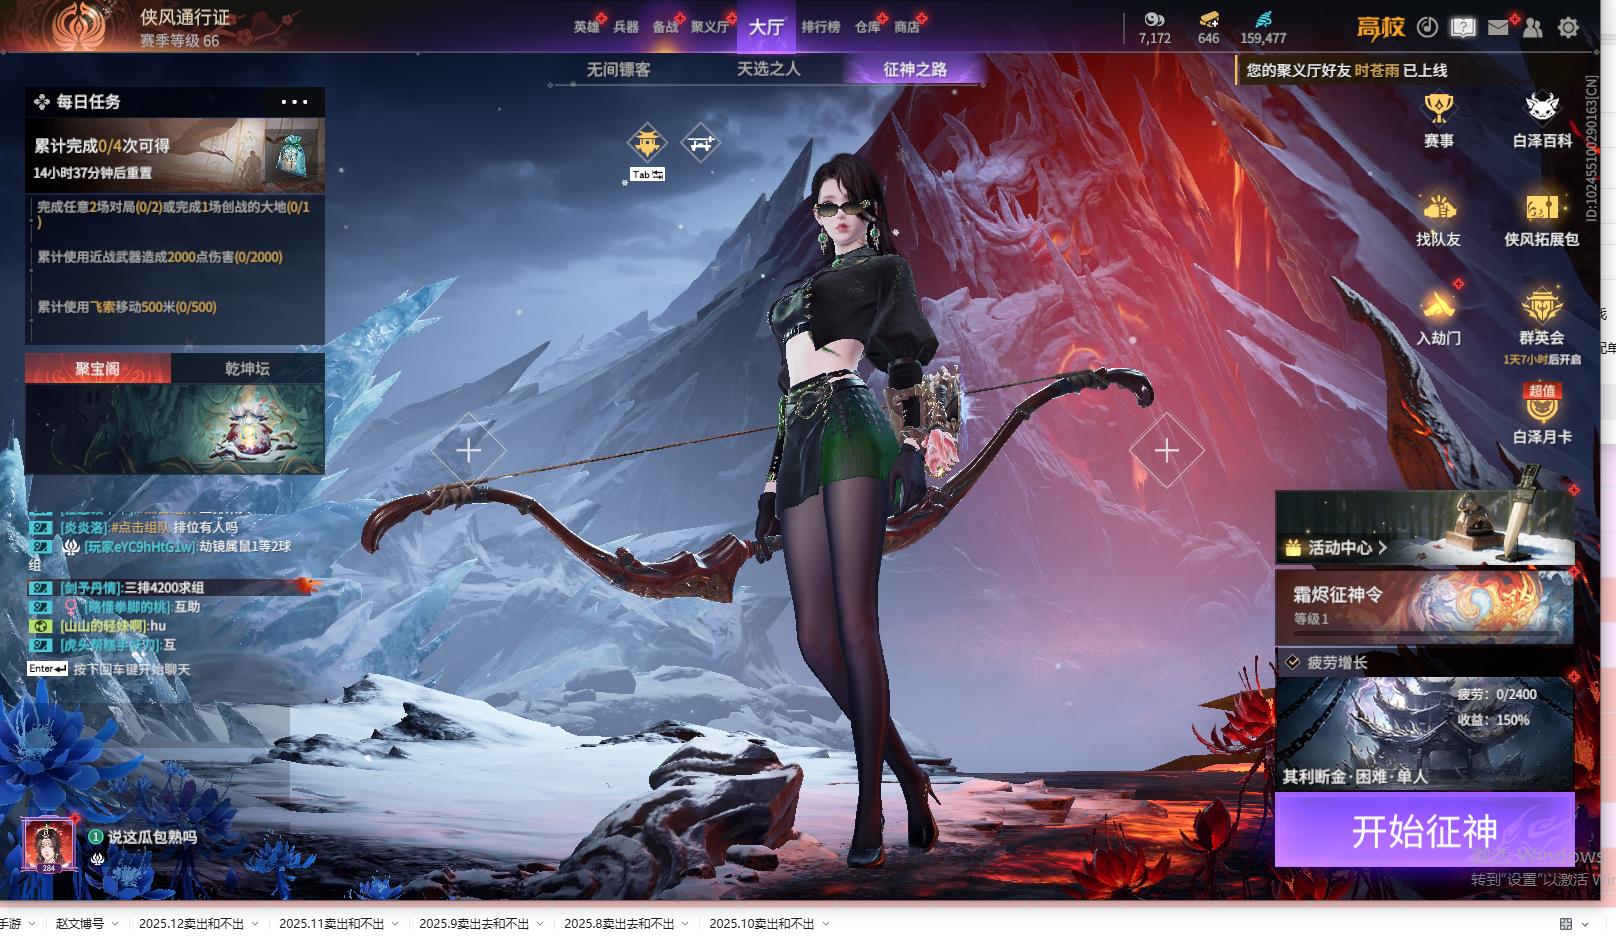Open the 排行榜 leaderboard tab

pos(821,27)
